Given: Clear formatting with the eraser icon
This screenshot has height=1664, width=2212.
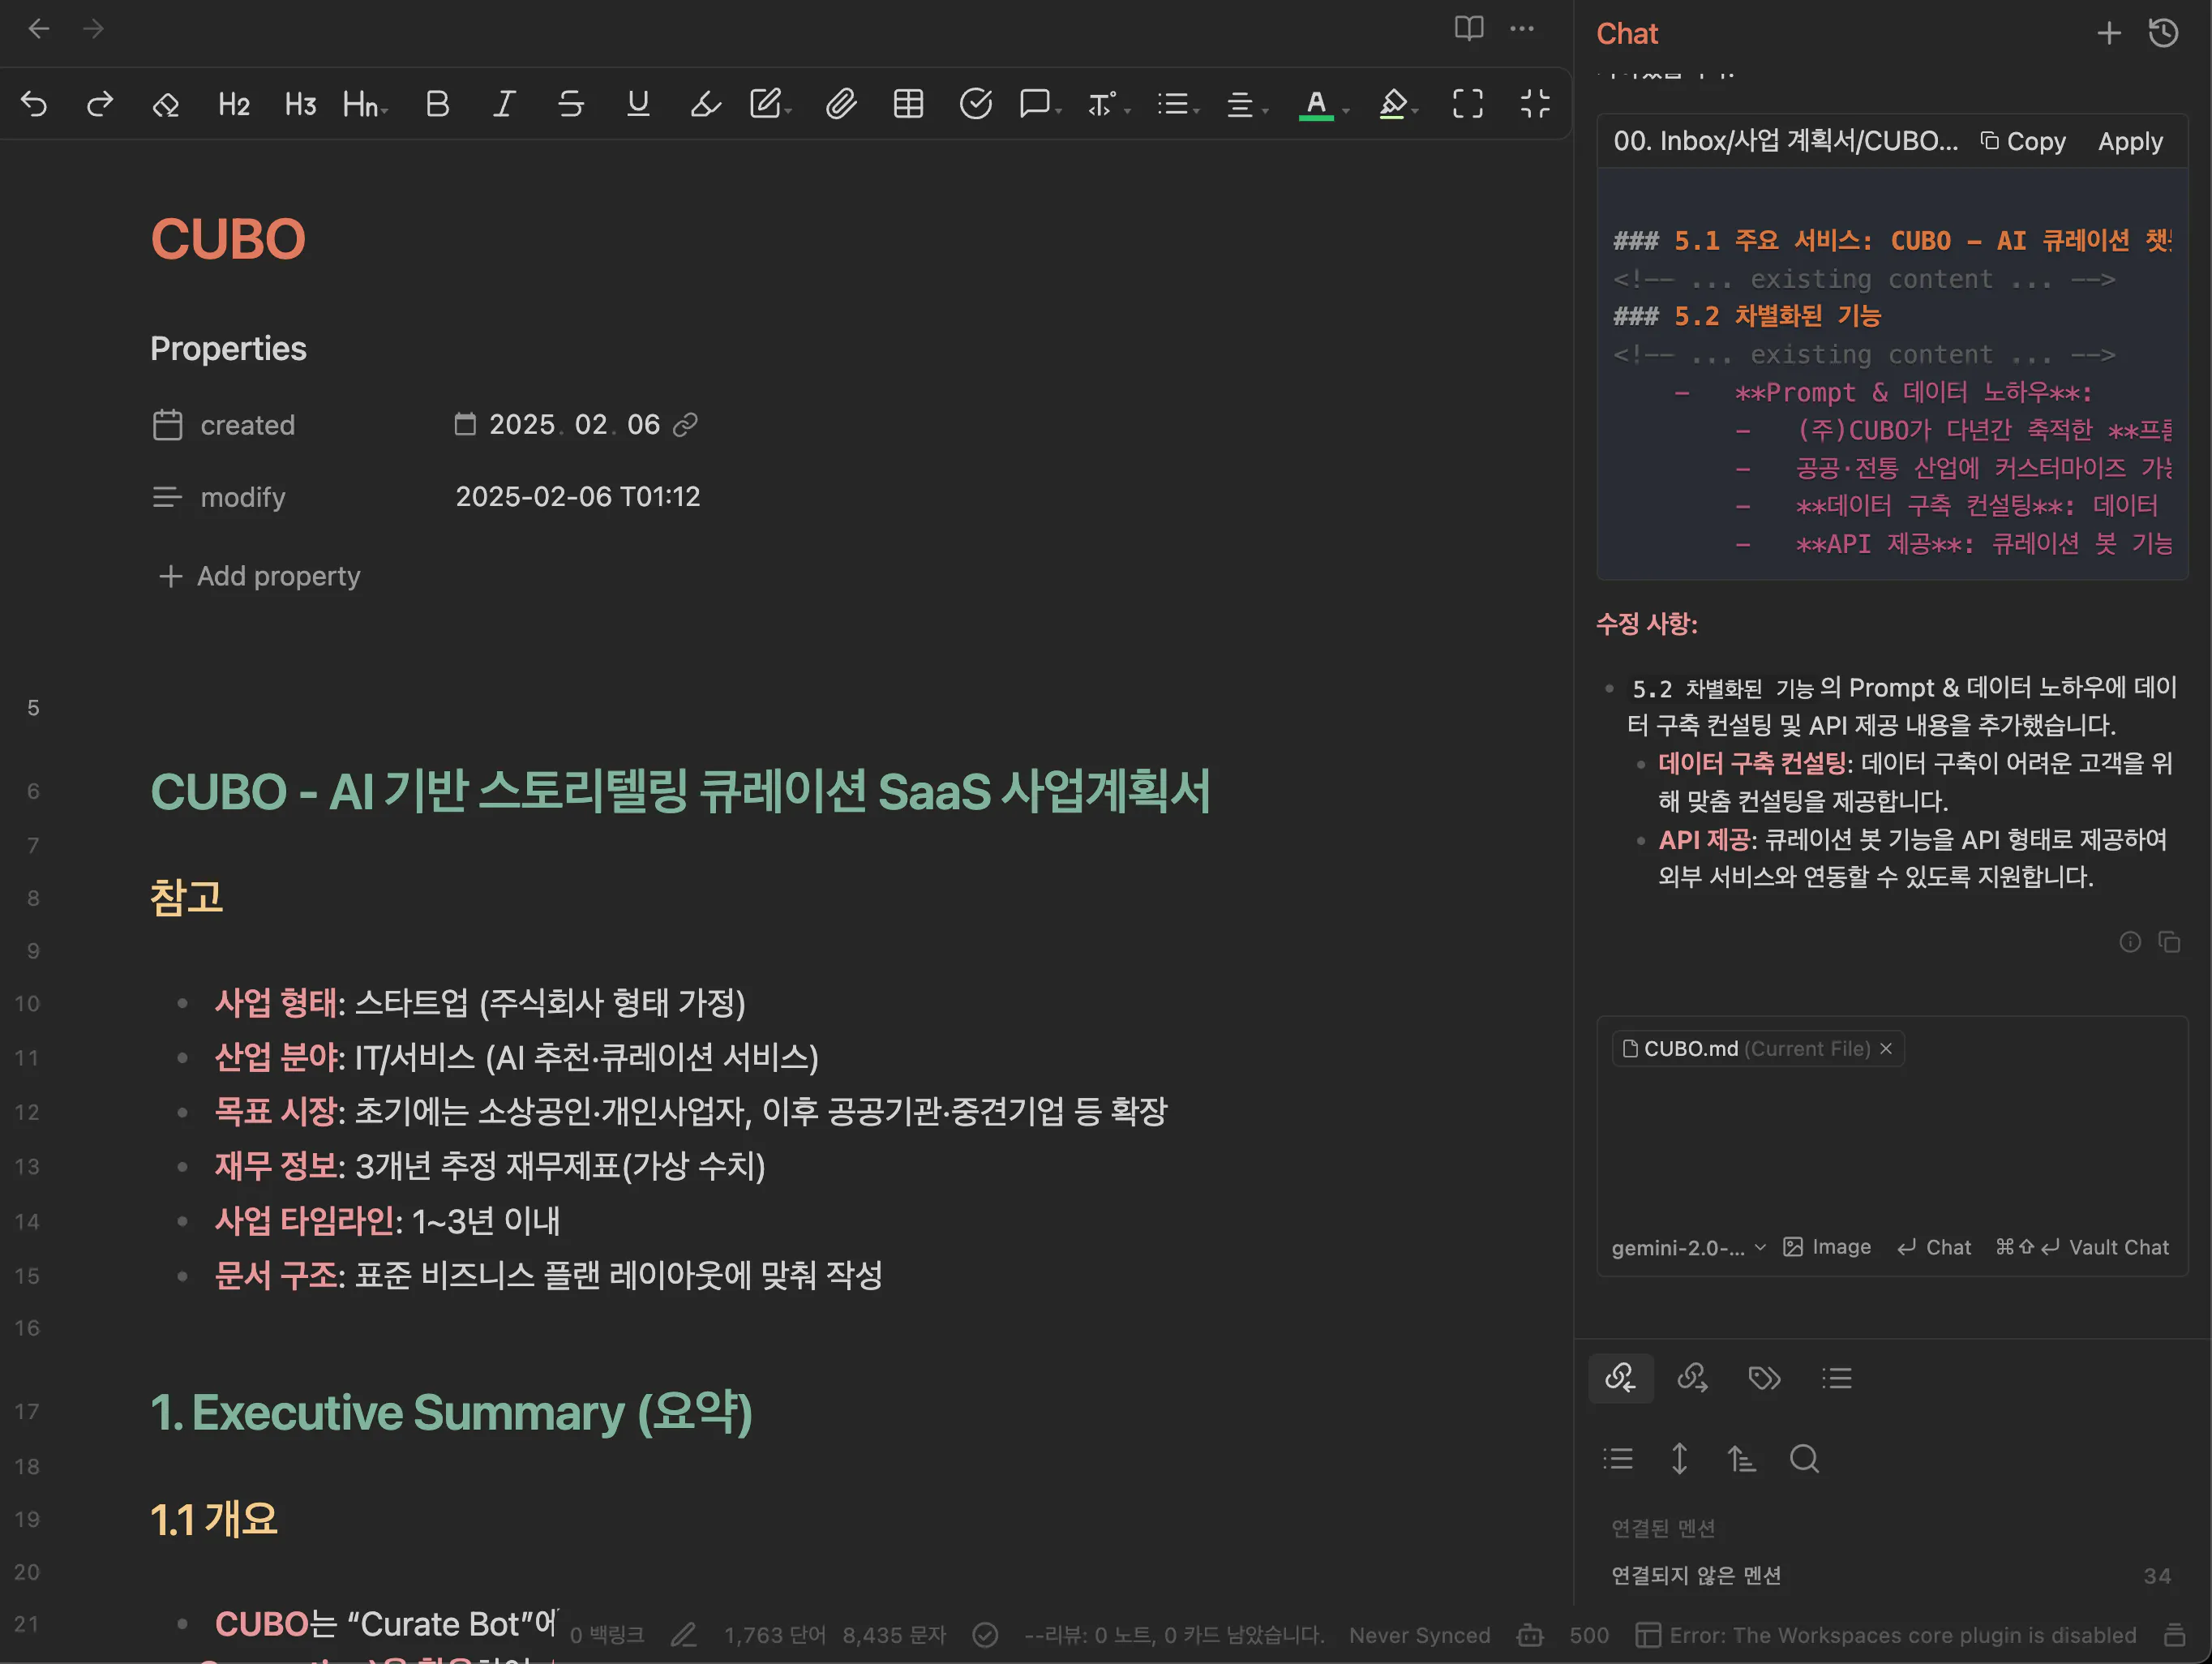Looking at the screenshot, I should [166, 104].
